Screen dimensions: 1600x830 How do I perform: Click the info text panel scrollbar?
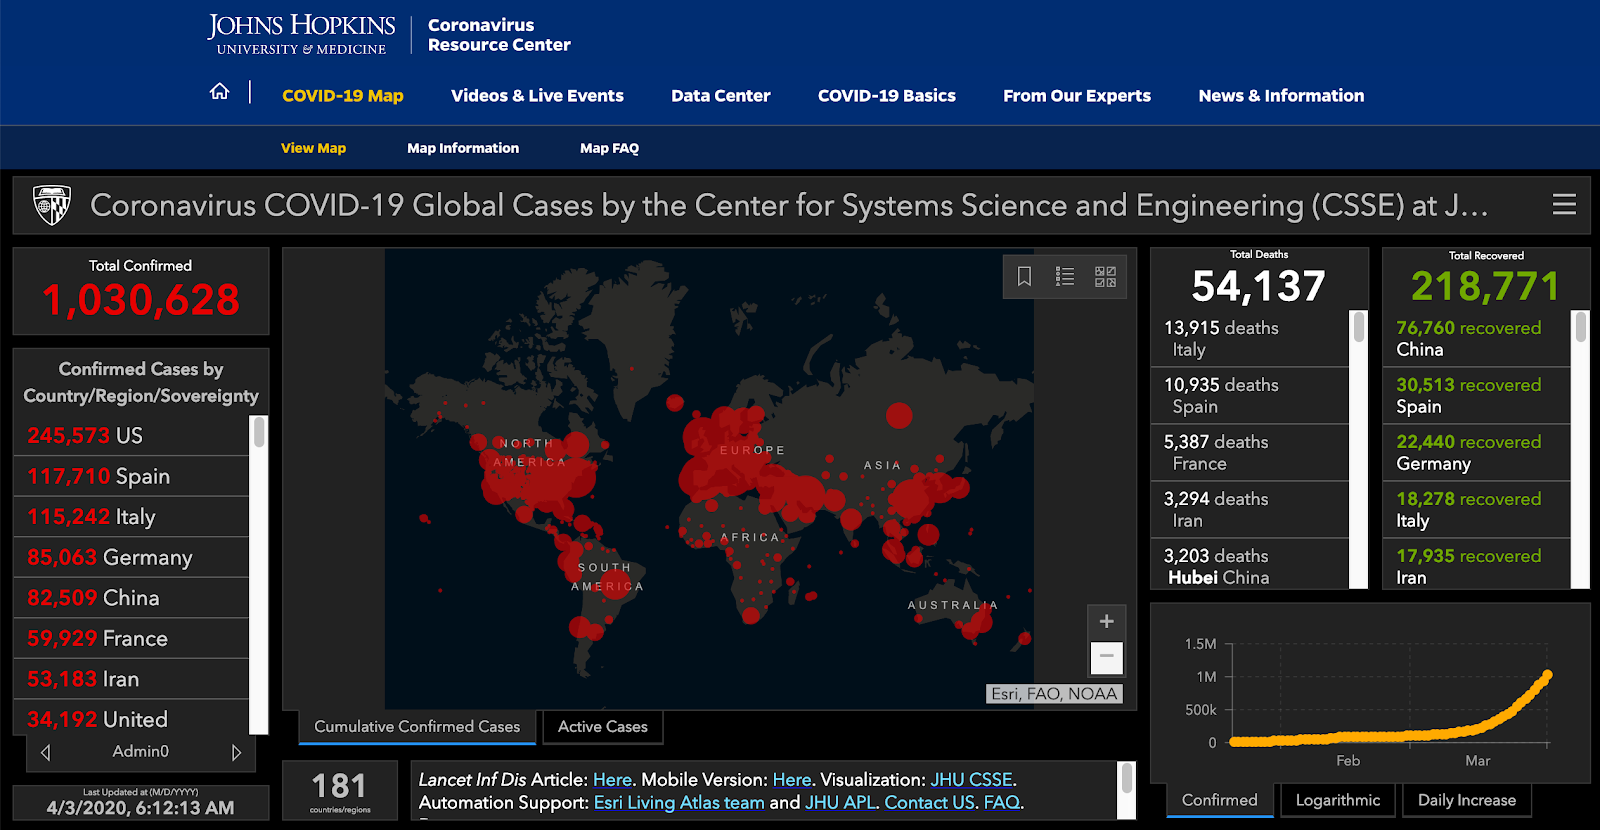pyautogui.click(x=1127, y=791)
